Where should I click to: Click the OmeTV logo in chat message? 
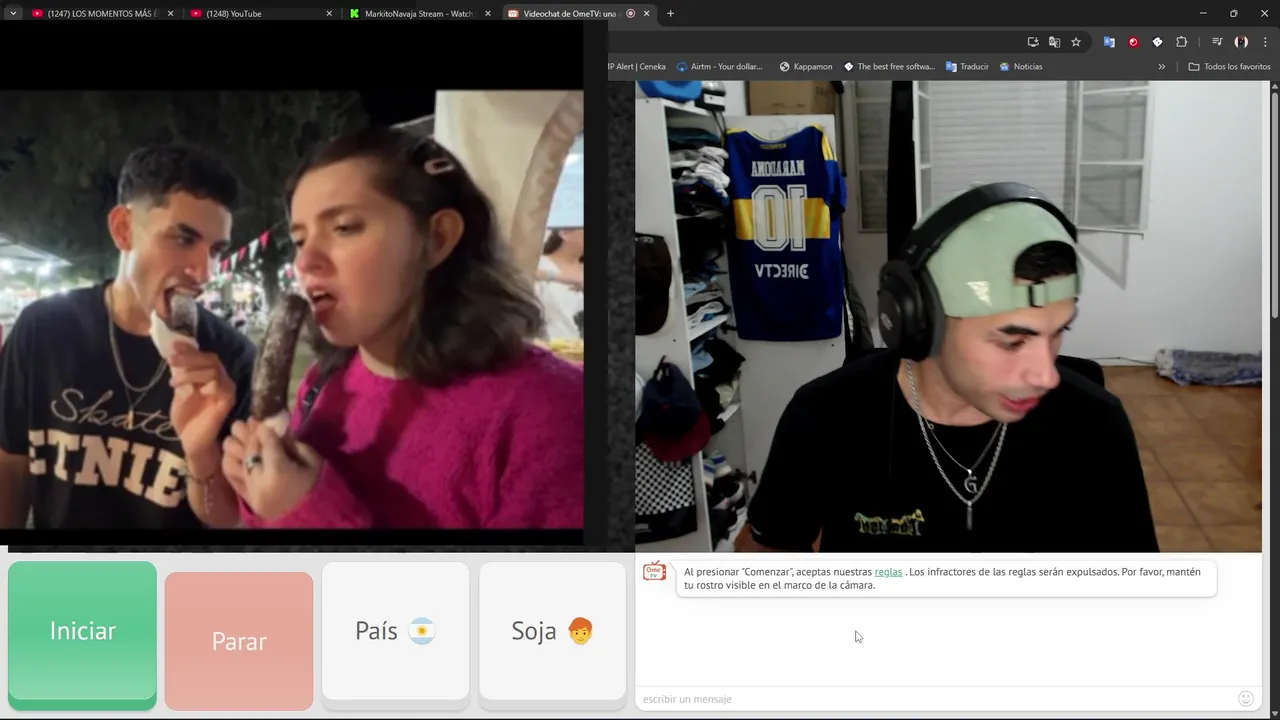pyautogui.click(x=655, y=571)
